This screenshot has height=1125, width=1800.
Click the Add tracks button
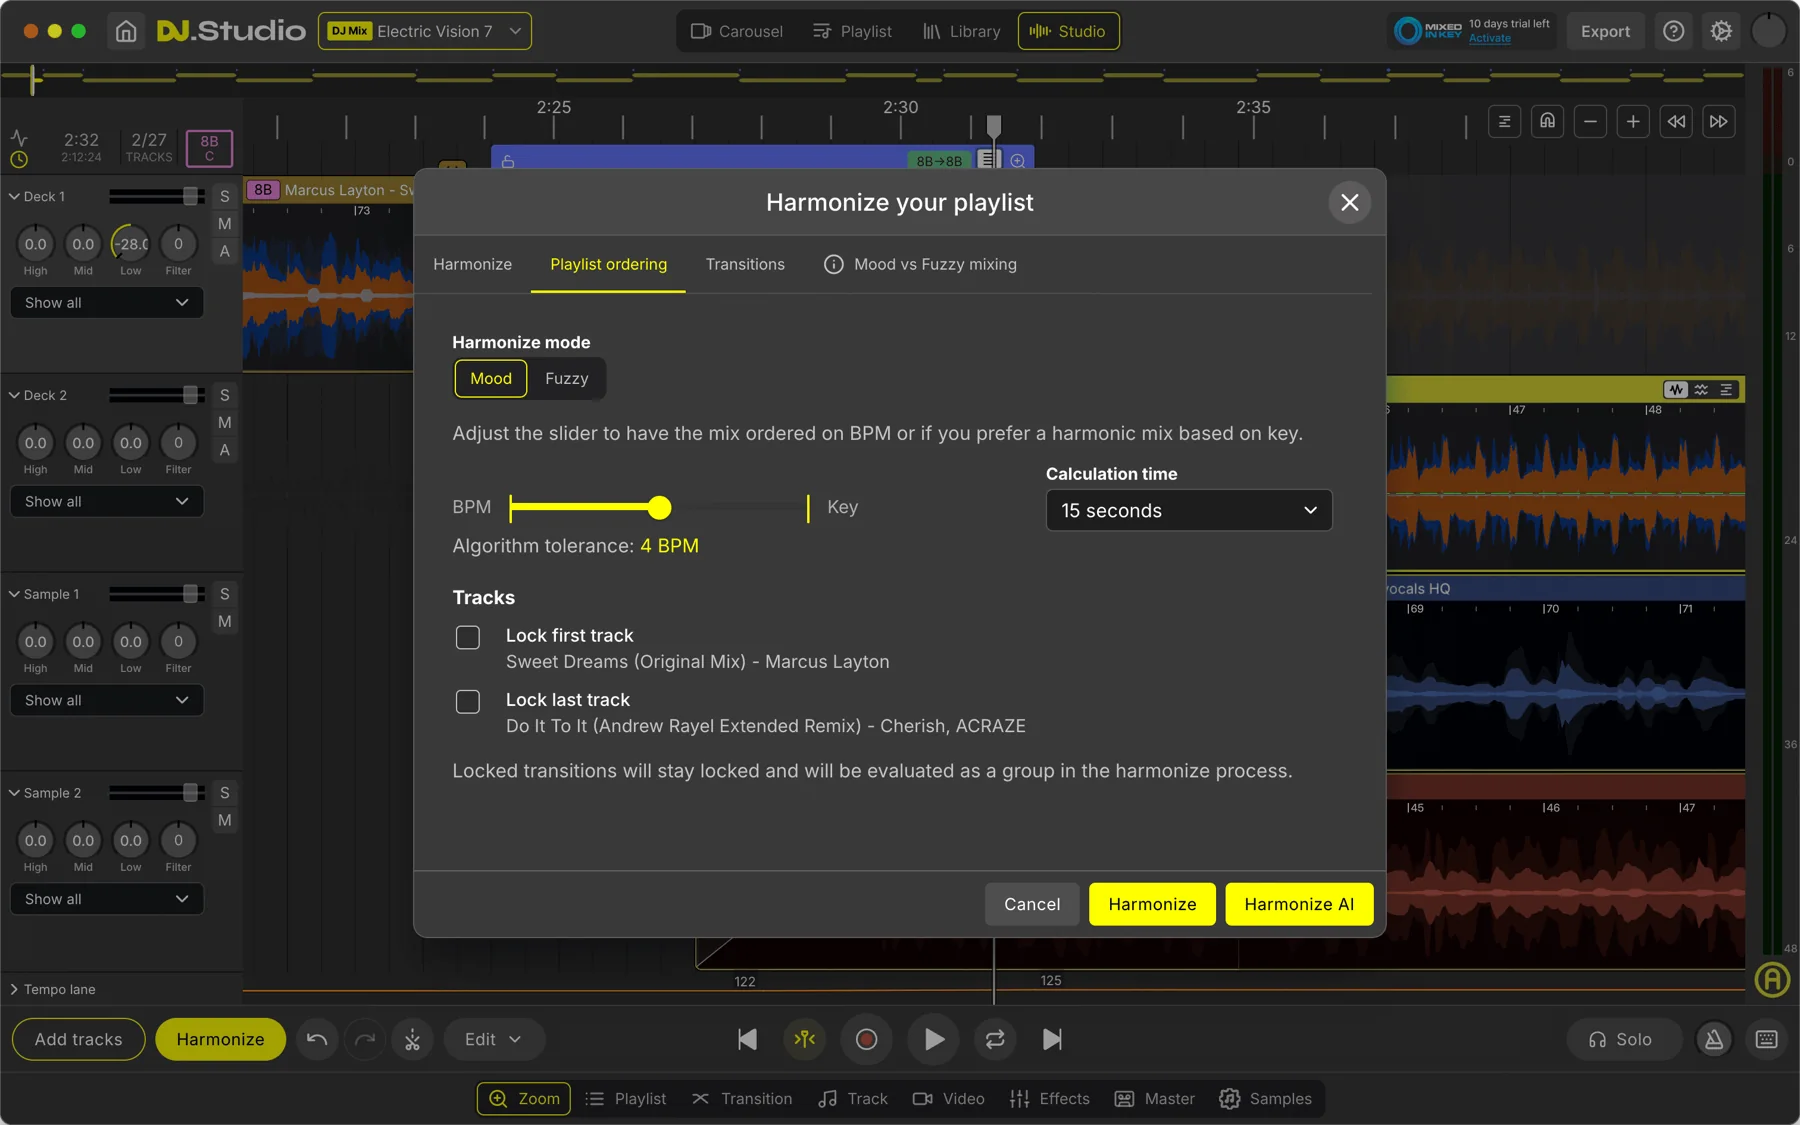tap(79, 1039)
